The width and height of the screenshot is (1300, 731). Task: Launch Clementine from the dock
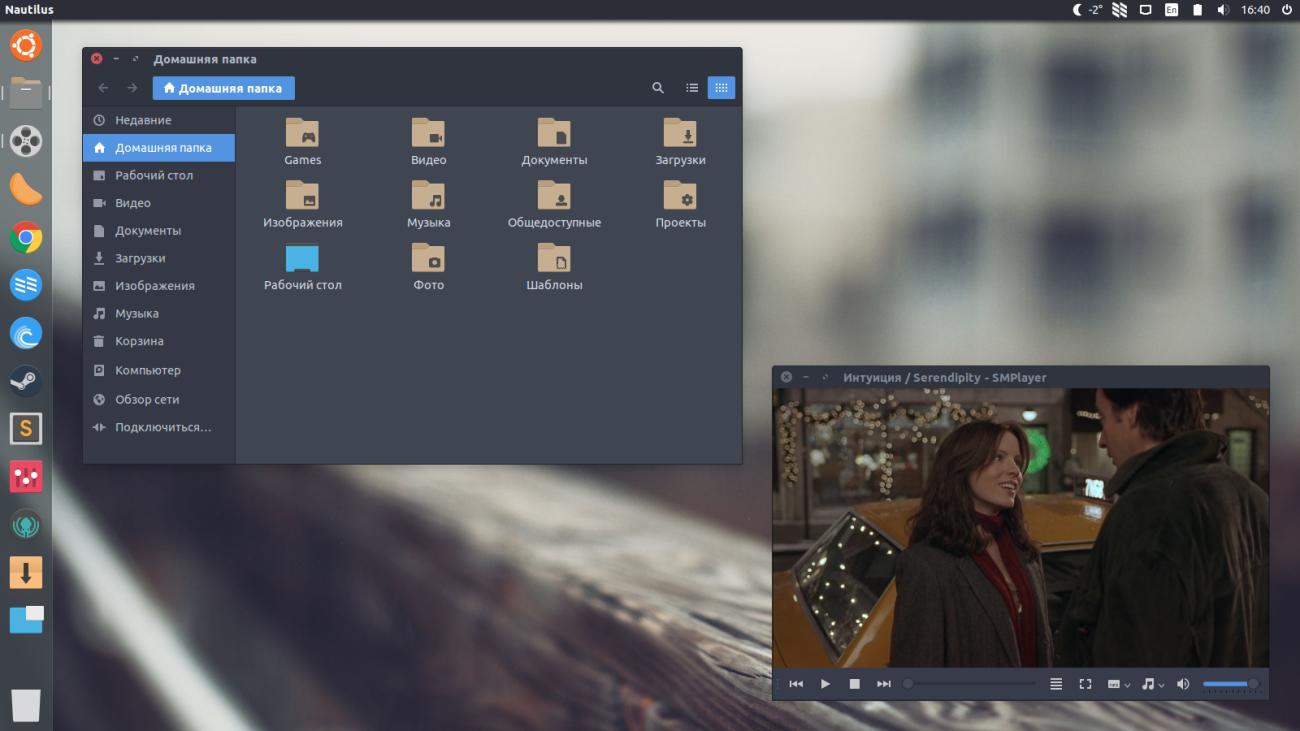coord(26,189)
